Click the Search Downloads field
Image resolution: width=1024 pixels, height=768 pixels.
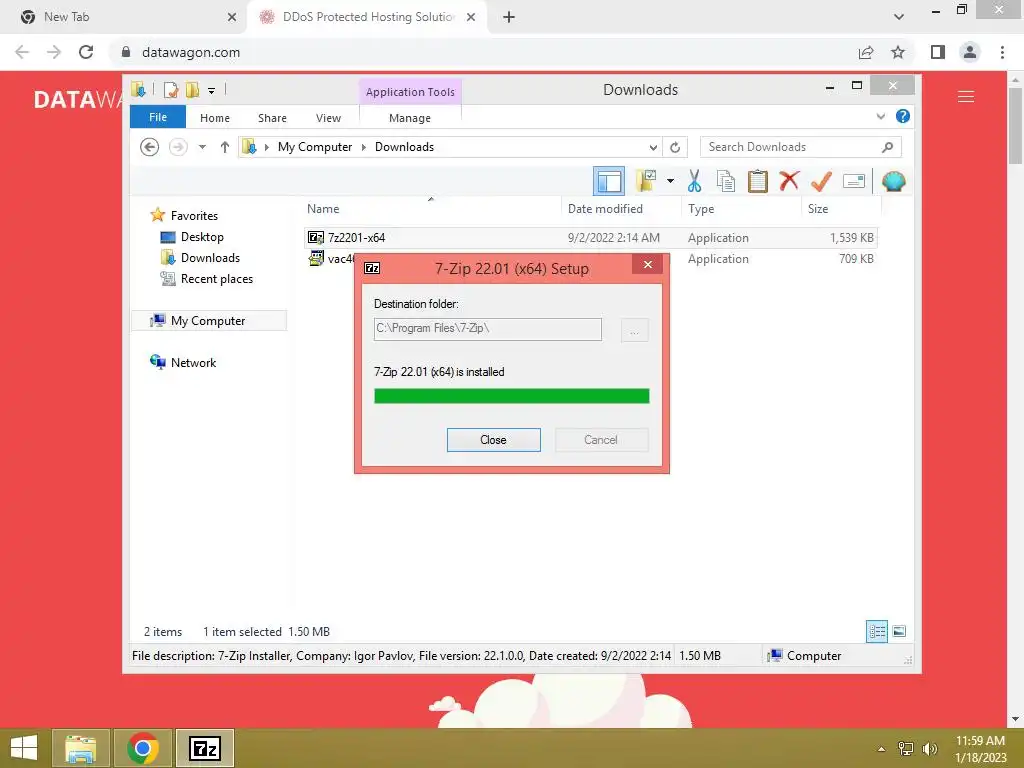pyautogui.click(x=801, y=147)
